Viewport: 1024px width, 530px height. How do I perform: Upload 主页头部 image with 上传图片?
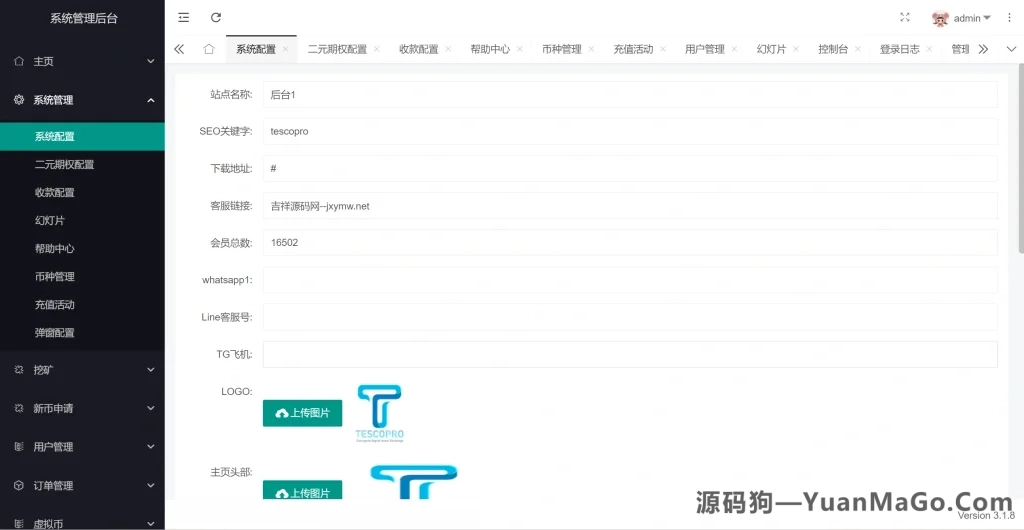[302, 490]
